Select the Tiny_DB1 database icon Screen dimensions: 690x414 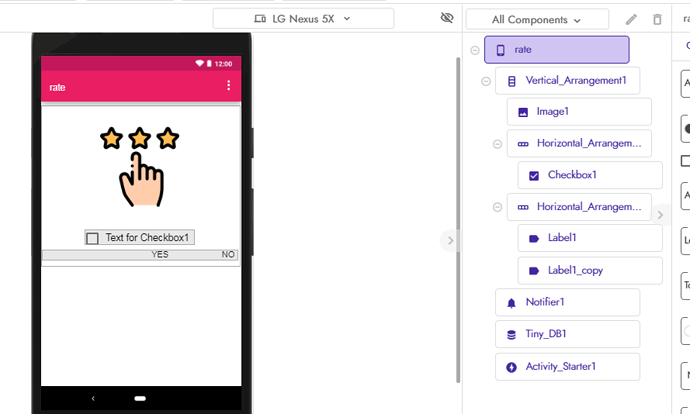511,335
